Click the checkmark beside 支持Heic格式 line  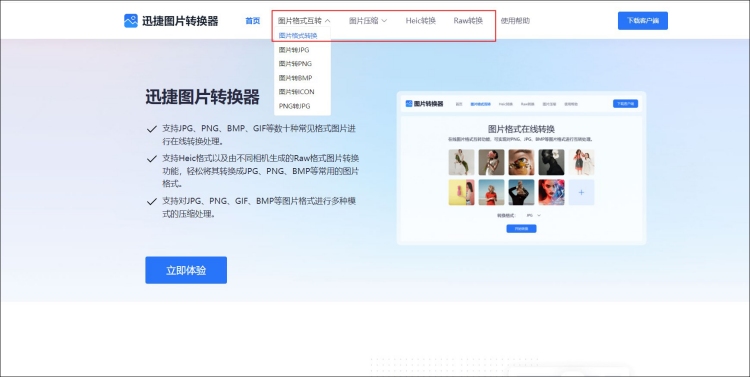152,159
